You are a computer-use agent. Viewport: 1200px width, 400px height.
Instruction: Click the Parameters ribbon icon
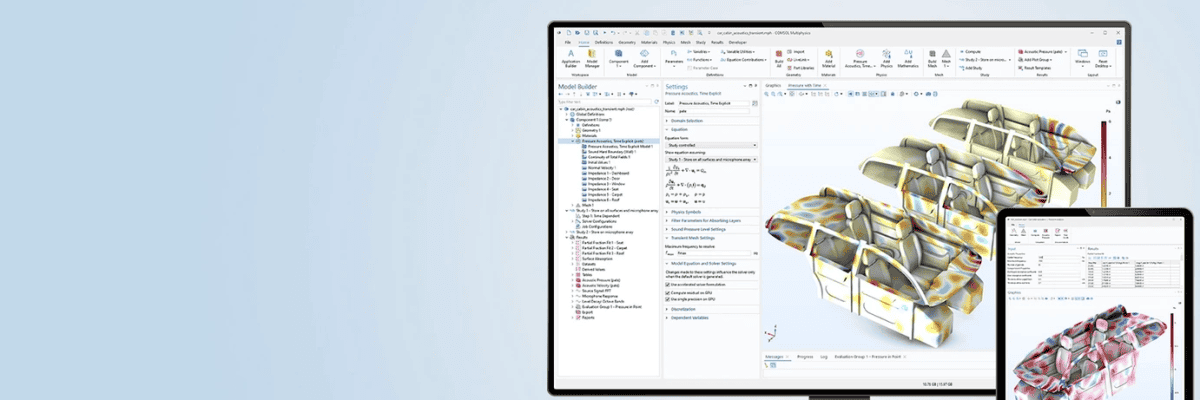point(675,57)
